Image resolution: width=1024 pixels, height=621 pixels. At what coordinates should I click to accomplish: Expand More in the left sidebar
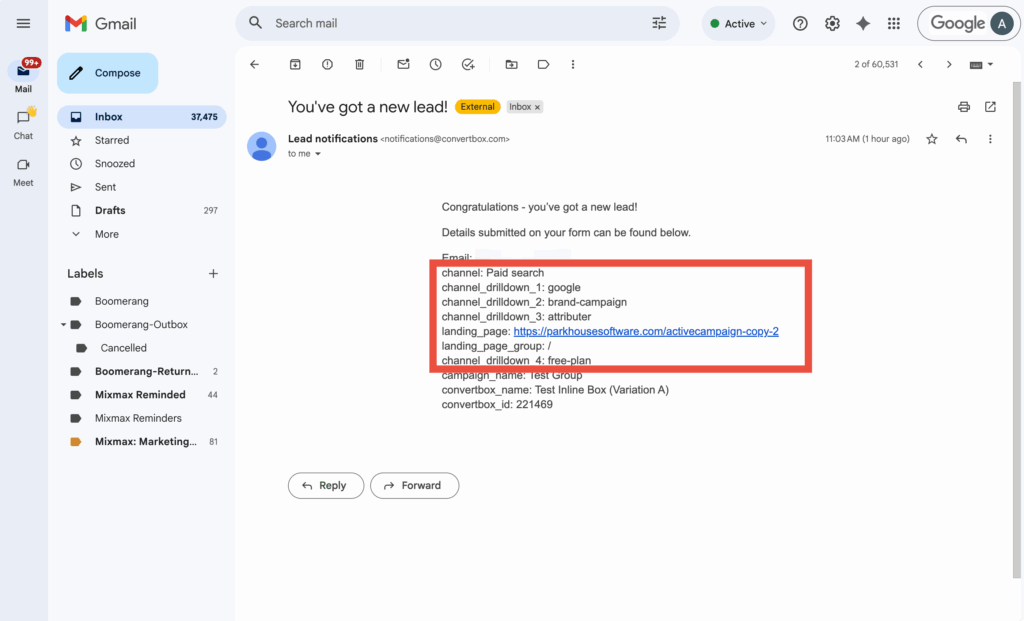click(x=106, y=234)
